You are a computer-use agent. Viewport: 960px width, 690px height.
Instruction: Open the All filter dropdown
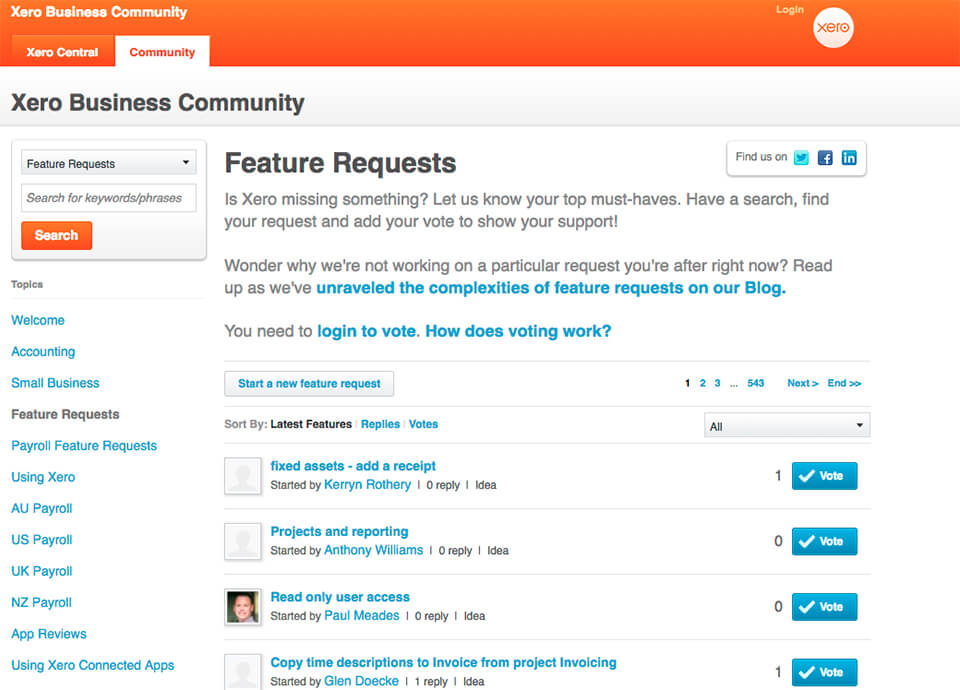click(787, 426)
